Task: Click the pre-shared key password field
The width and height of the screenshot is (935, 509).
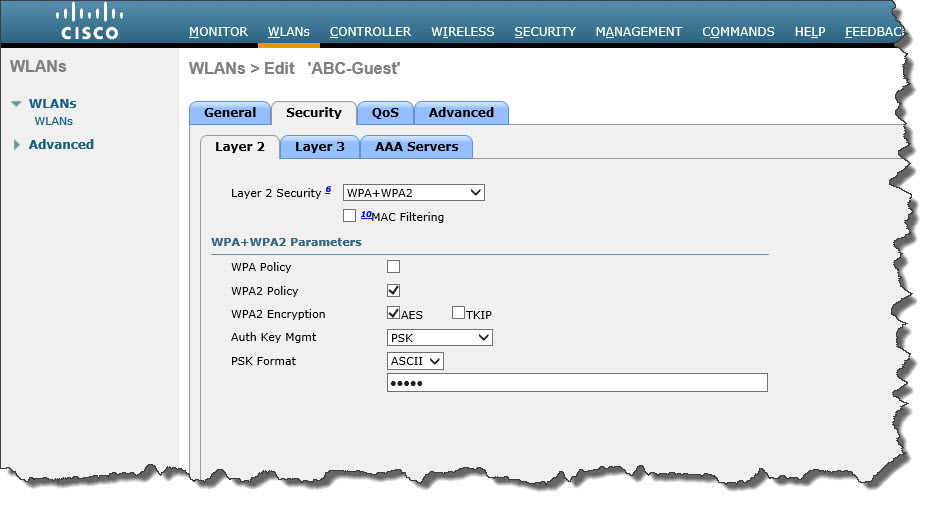Action: tap(577, 383)
